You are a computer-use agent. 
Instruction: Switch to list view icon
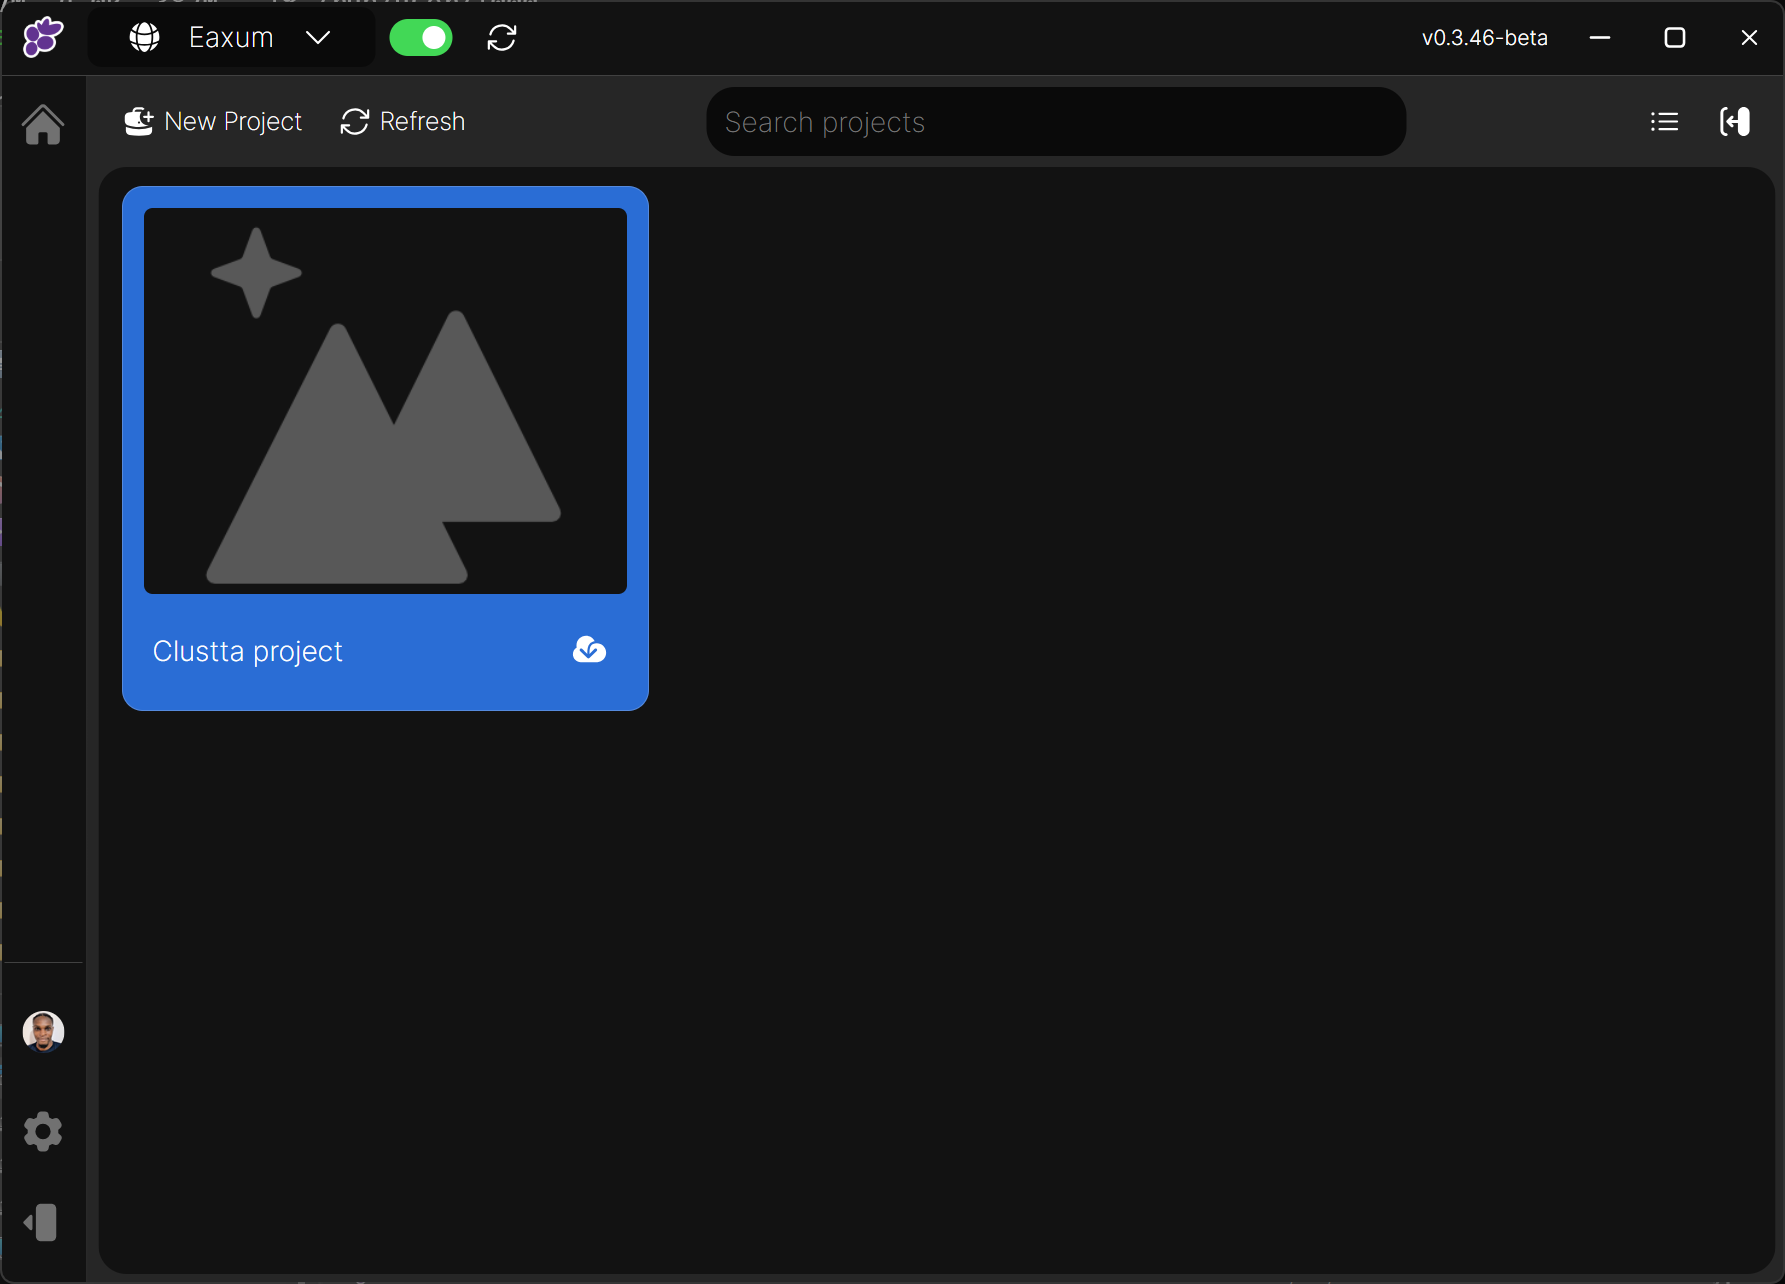(1665, 121)
